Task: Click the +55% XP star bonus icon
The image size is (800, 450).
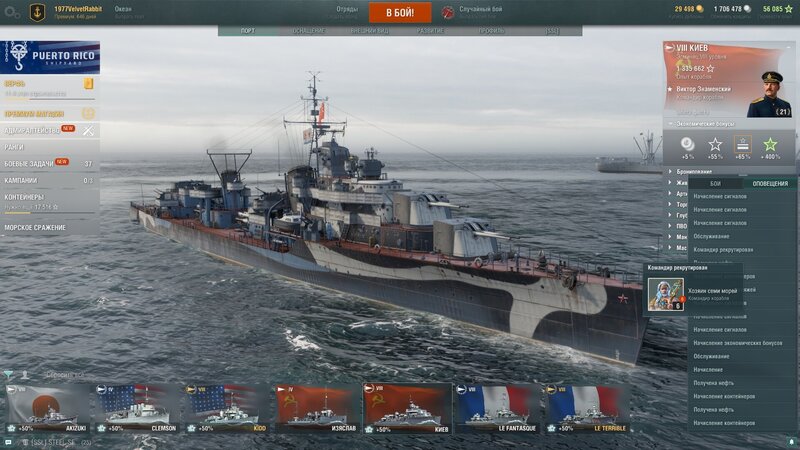Action: click(715, 144)
